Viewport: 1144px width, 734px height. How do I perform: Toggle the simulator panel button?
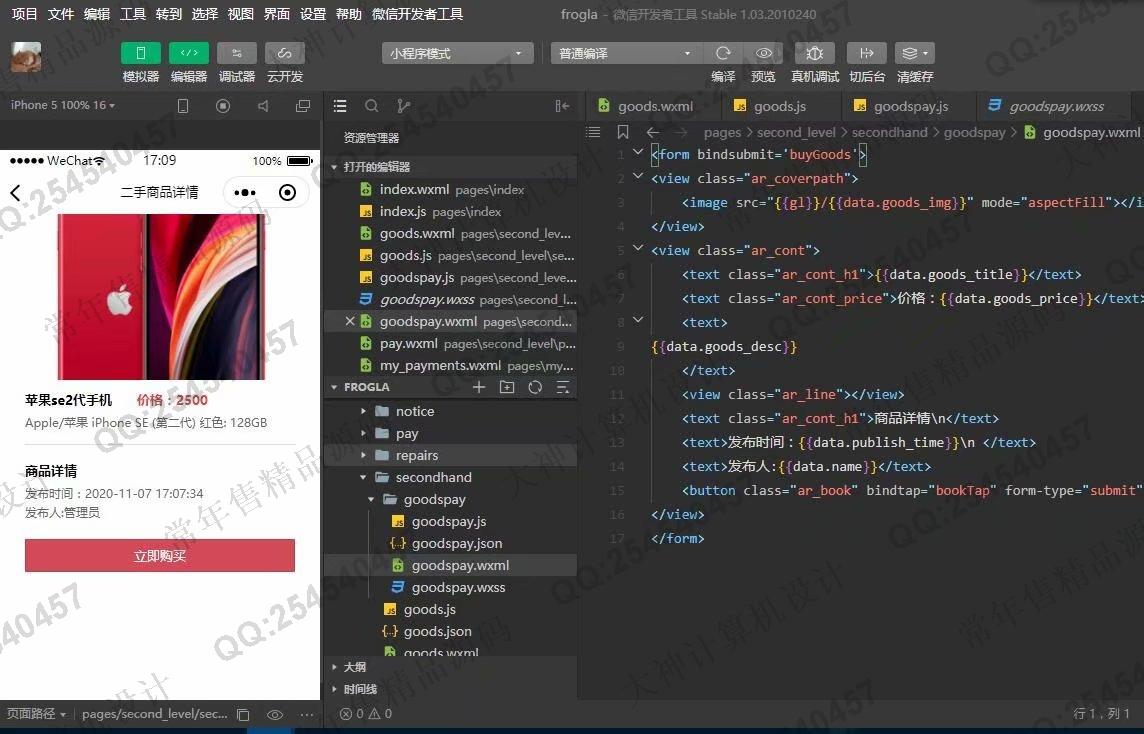pyautogui.click(x=141, y=53)
